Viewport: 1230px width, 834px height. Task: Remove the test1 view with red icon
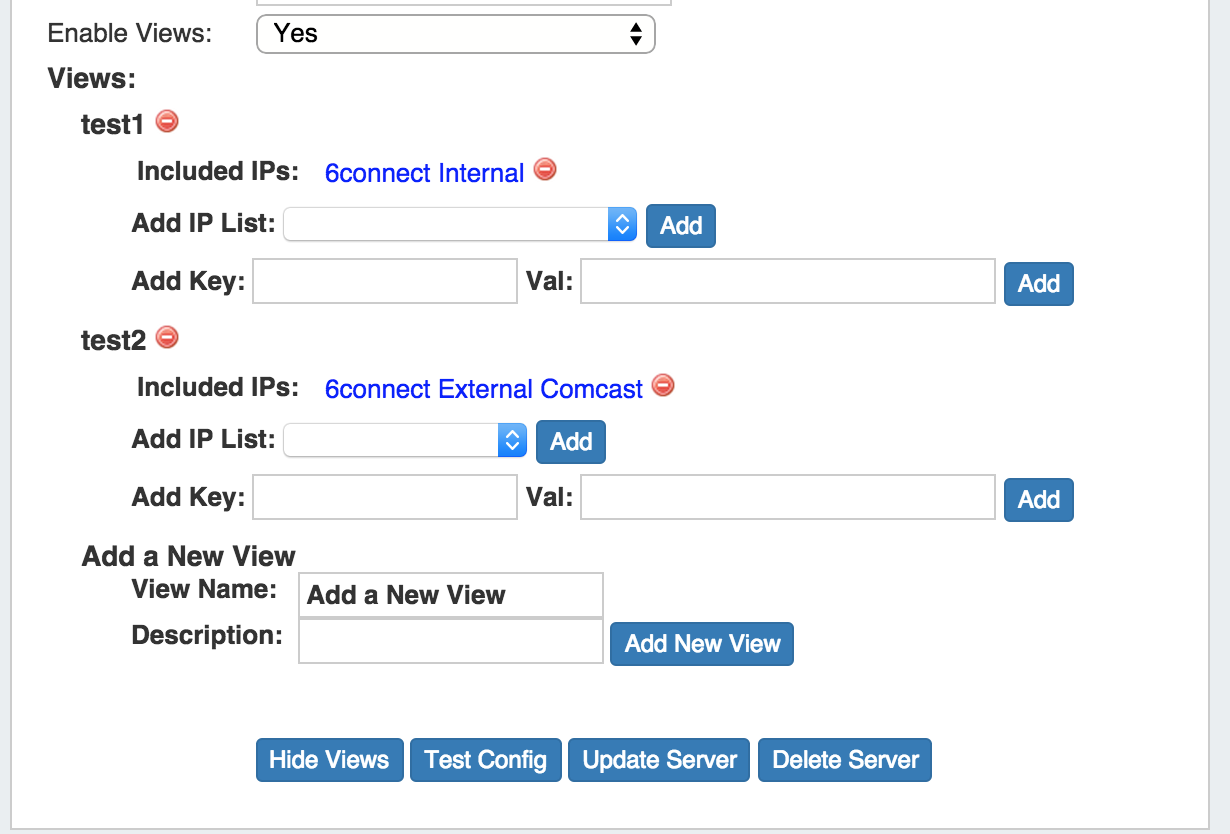click(167, 122)
